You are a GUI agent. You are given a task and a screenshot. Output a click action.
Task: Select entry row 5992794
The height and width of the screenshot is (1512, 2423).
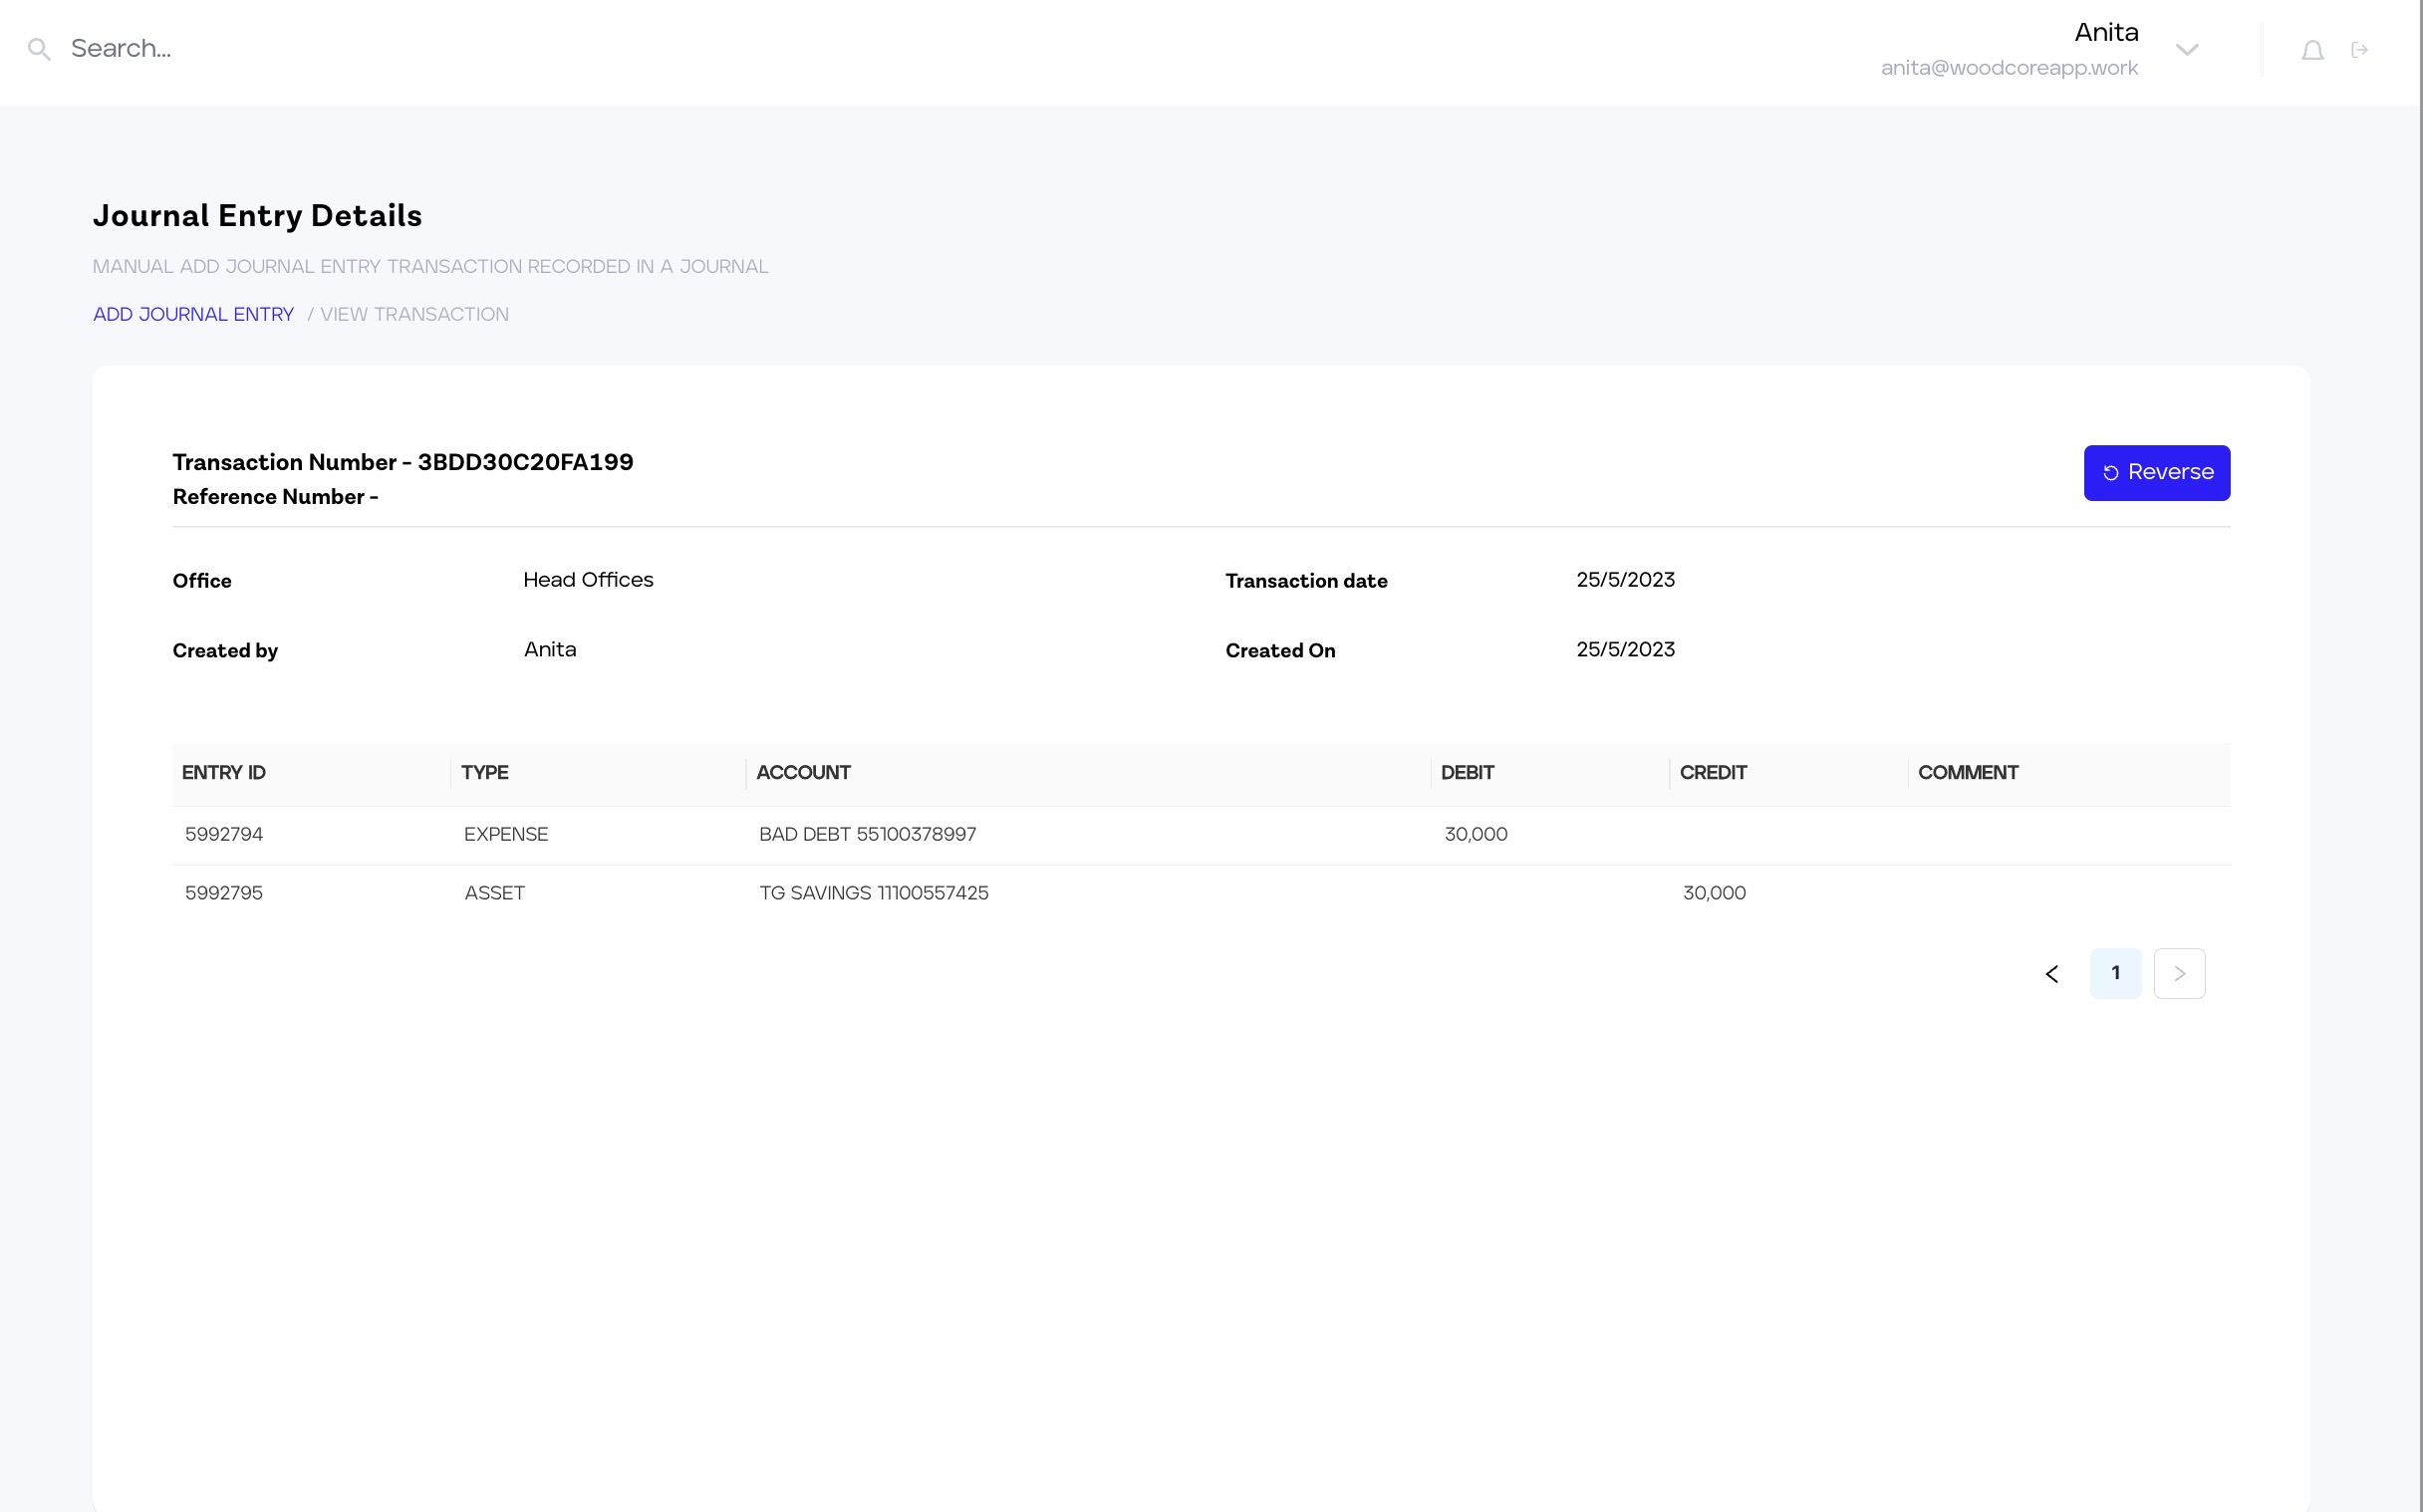pos(224,835)
